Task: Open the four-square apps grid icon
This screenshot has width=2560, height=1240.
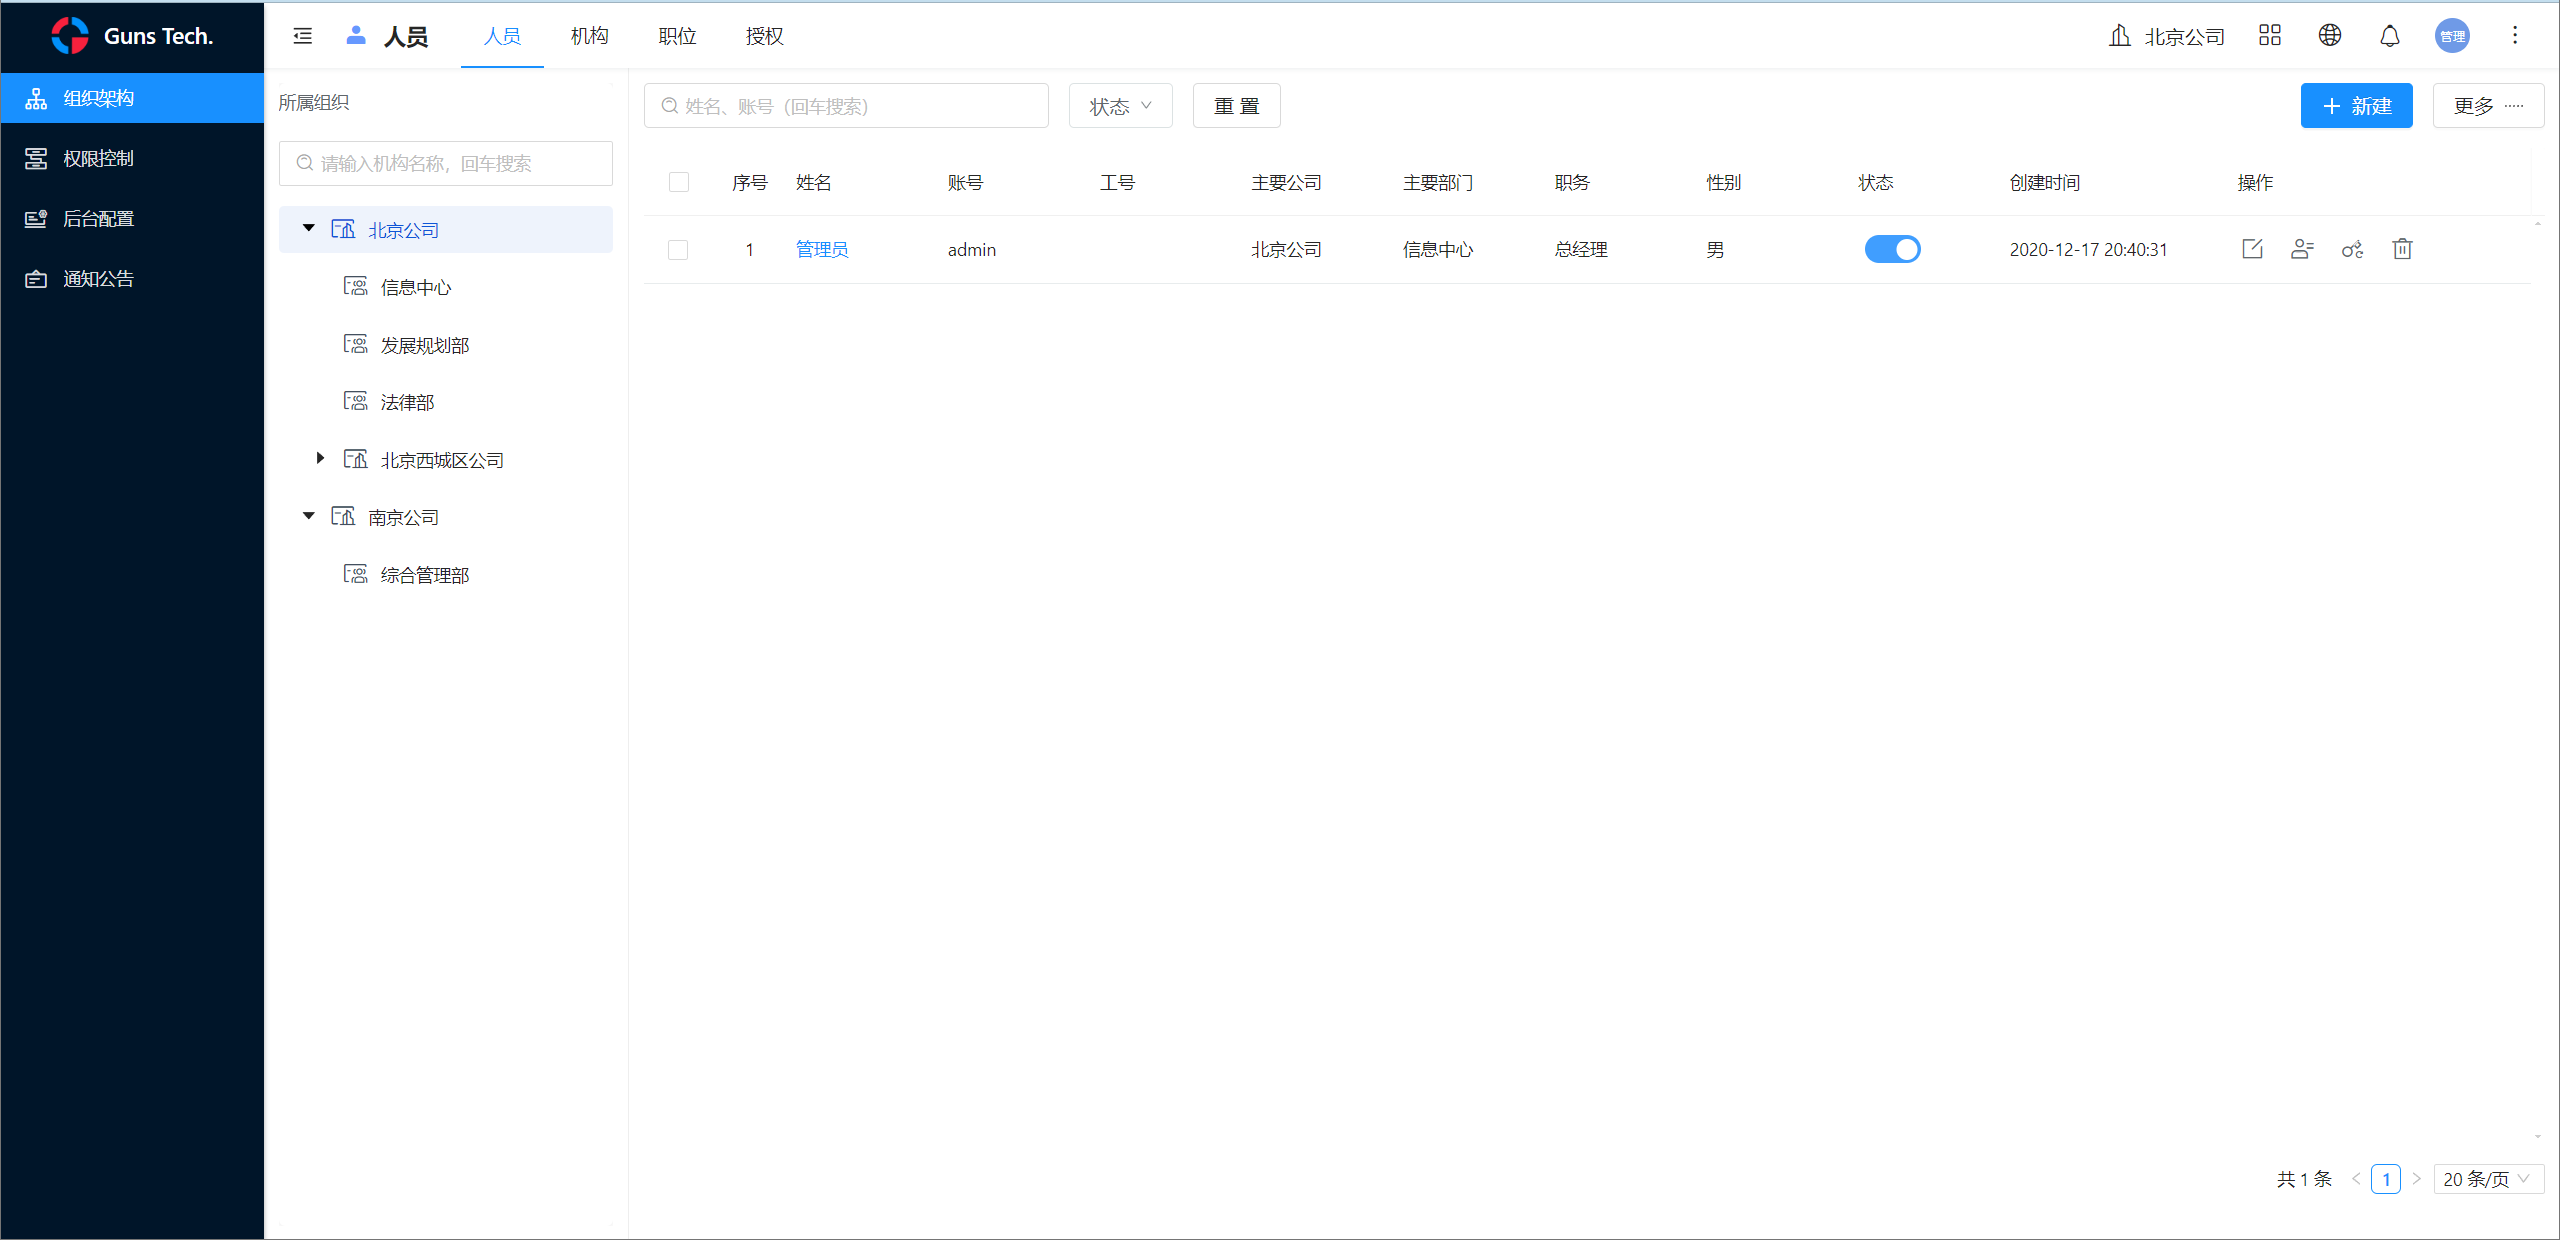Action: [x=2269, y=36]
